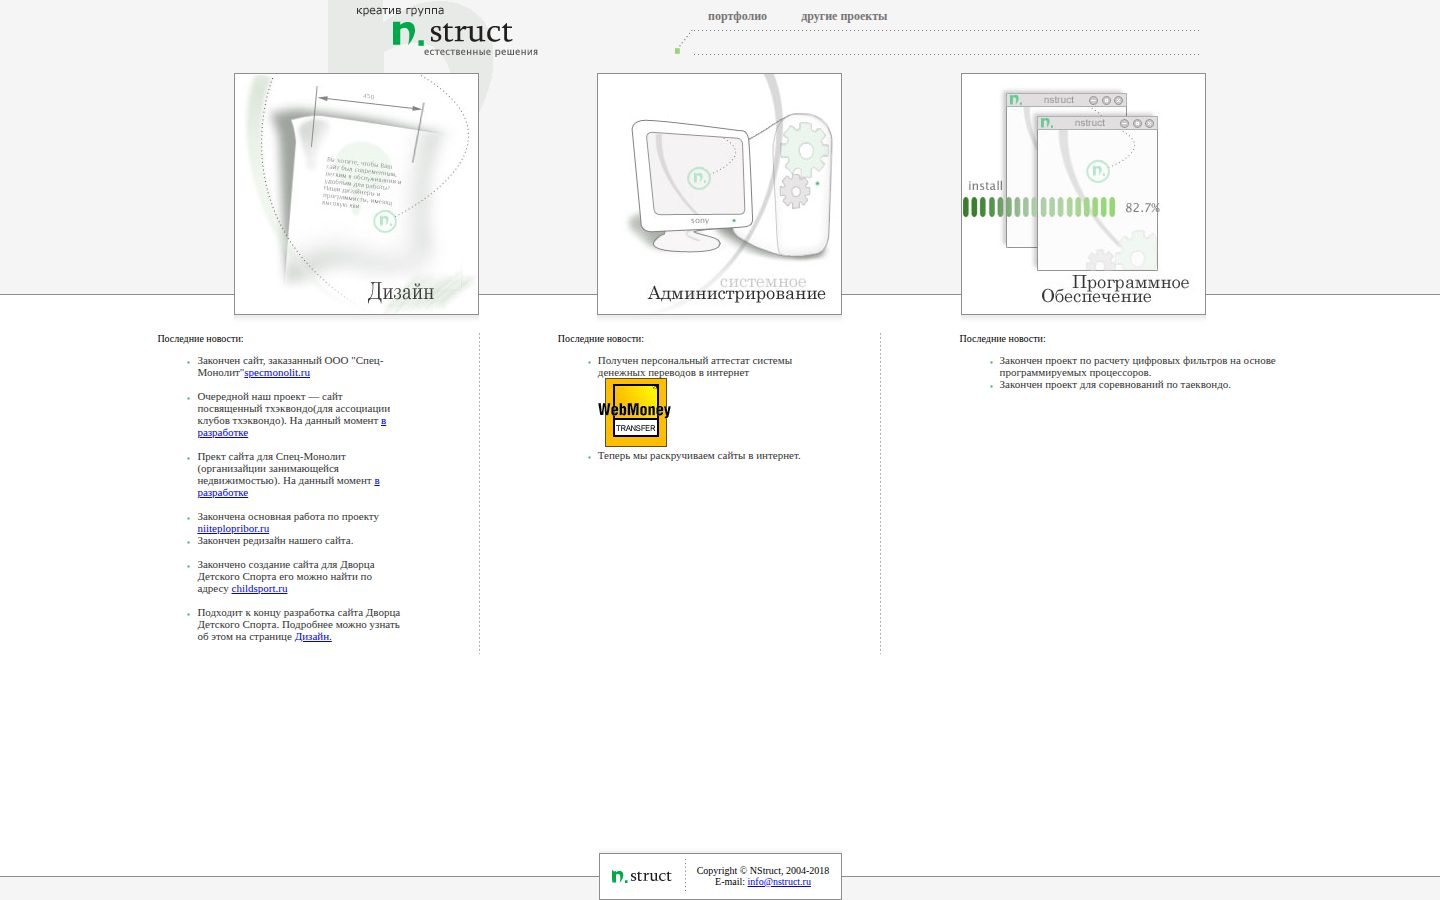
Task: Click the 'Закончен редизайн нашего сайта.' news text
Action: (x=275, y=541)
